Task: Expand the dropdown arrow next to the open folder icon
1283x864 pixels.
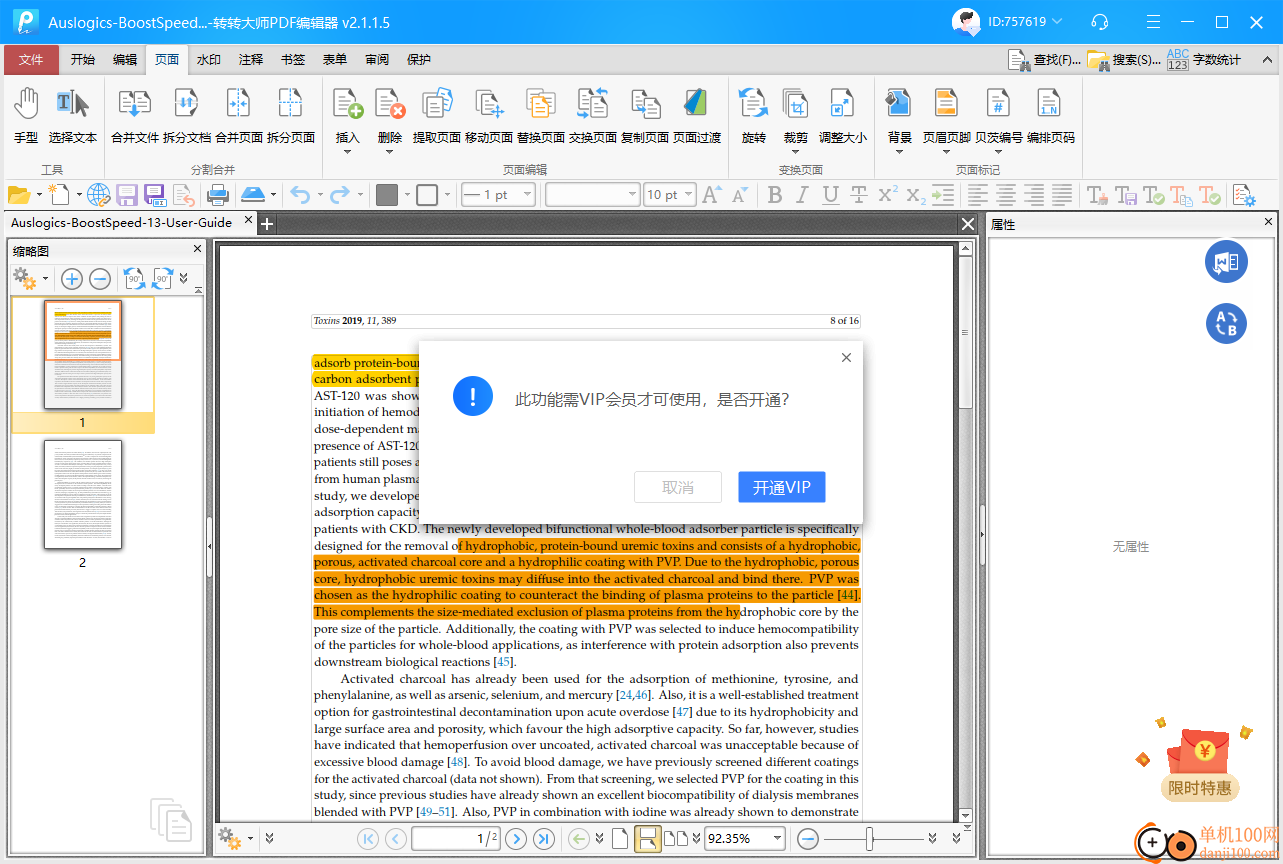Action: tap(39, 195)
